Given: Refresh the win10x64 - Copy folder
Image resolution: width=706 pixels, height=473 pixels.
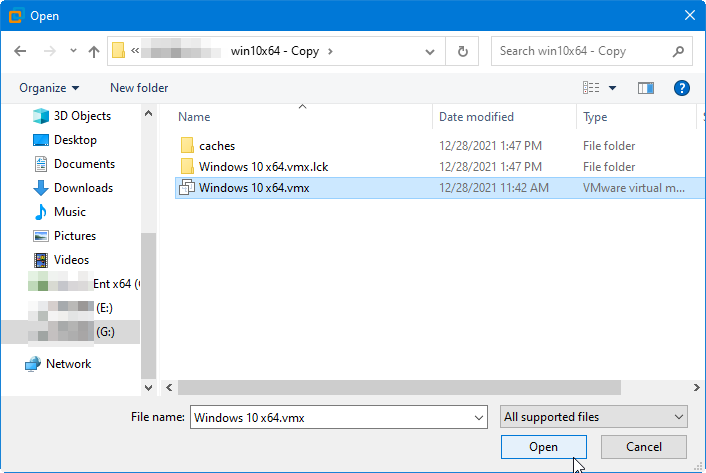Looking at the screenshot, I should tap(462, 51).
